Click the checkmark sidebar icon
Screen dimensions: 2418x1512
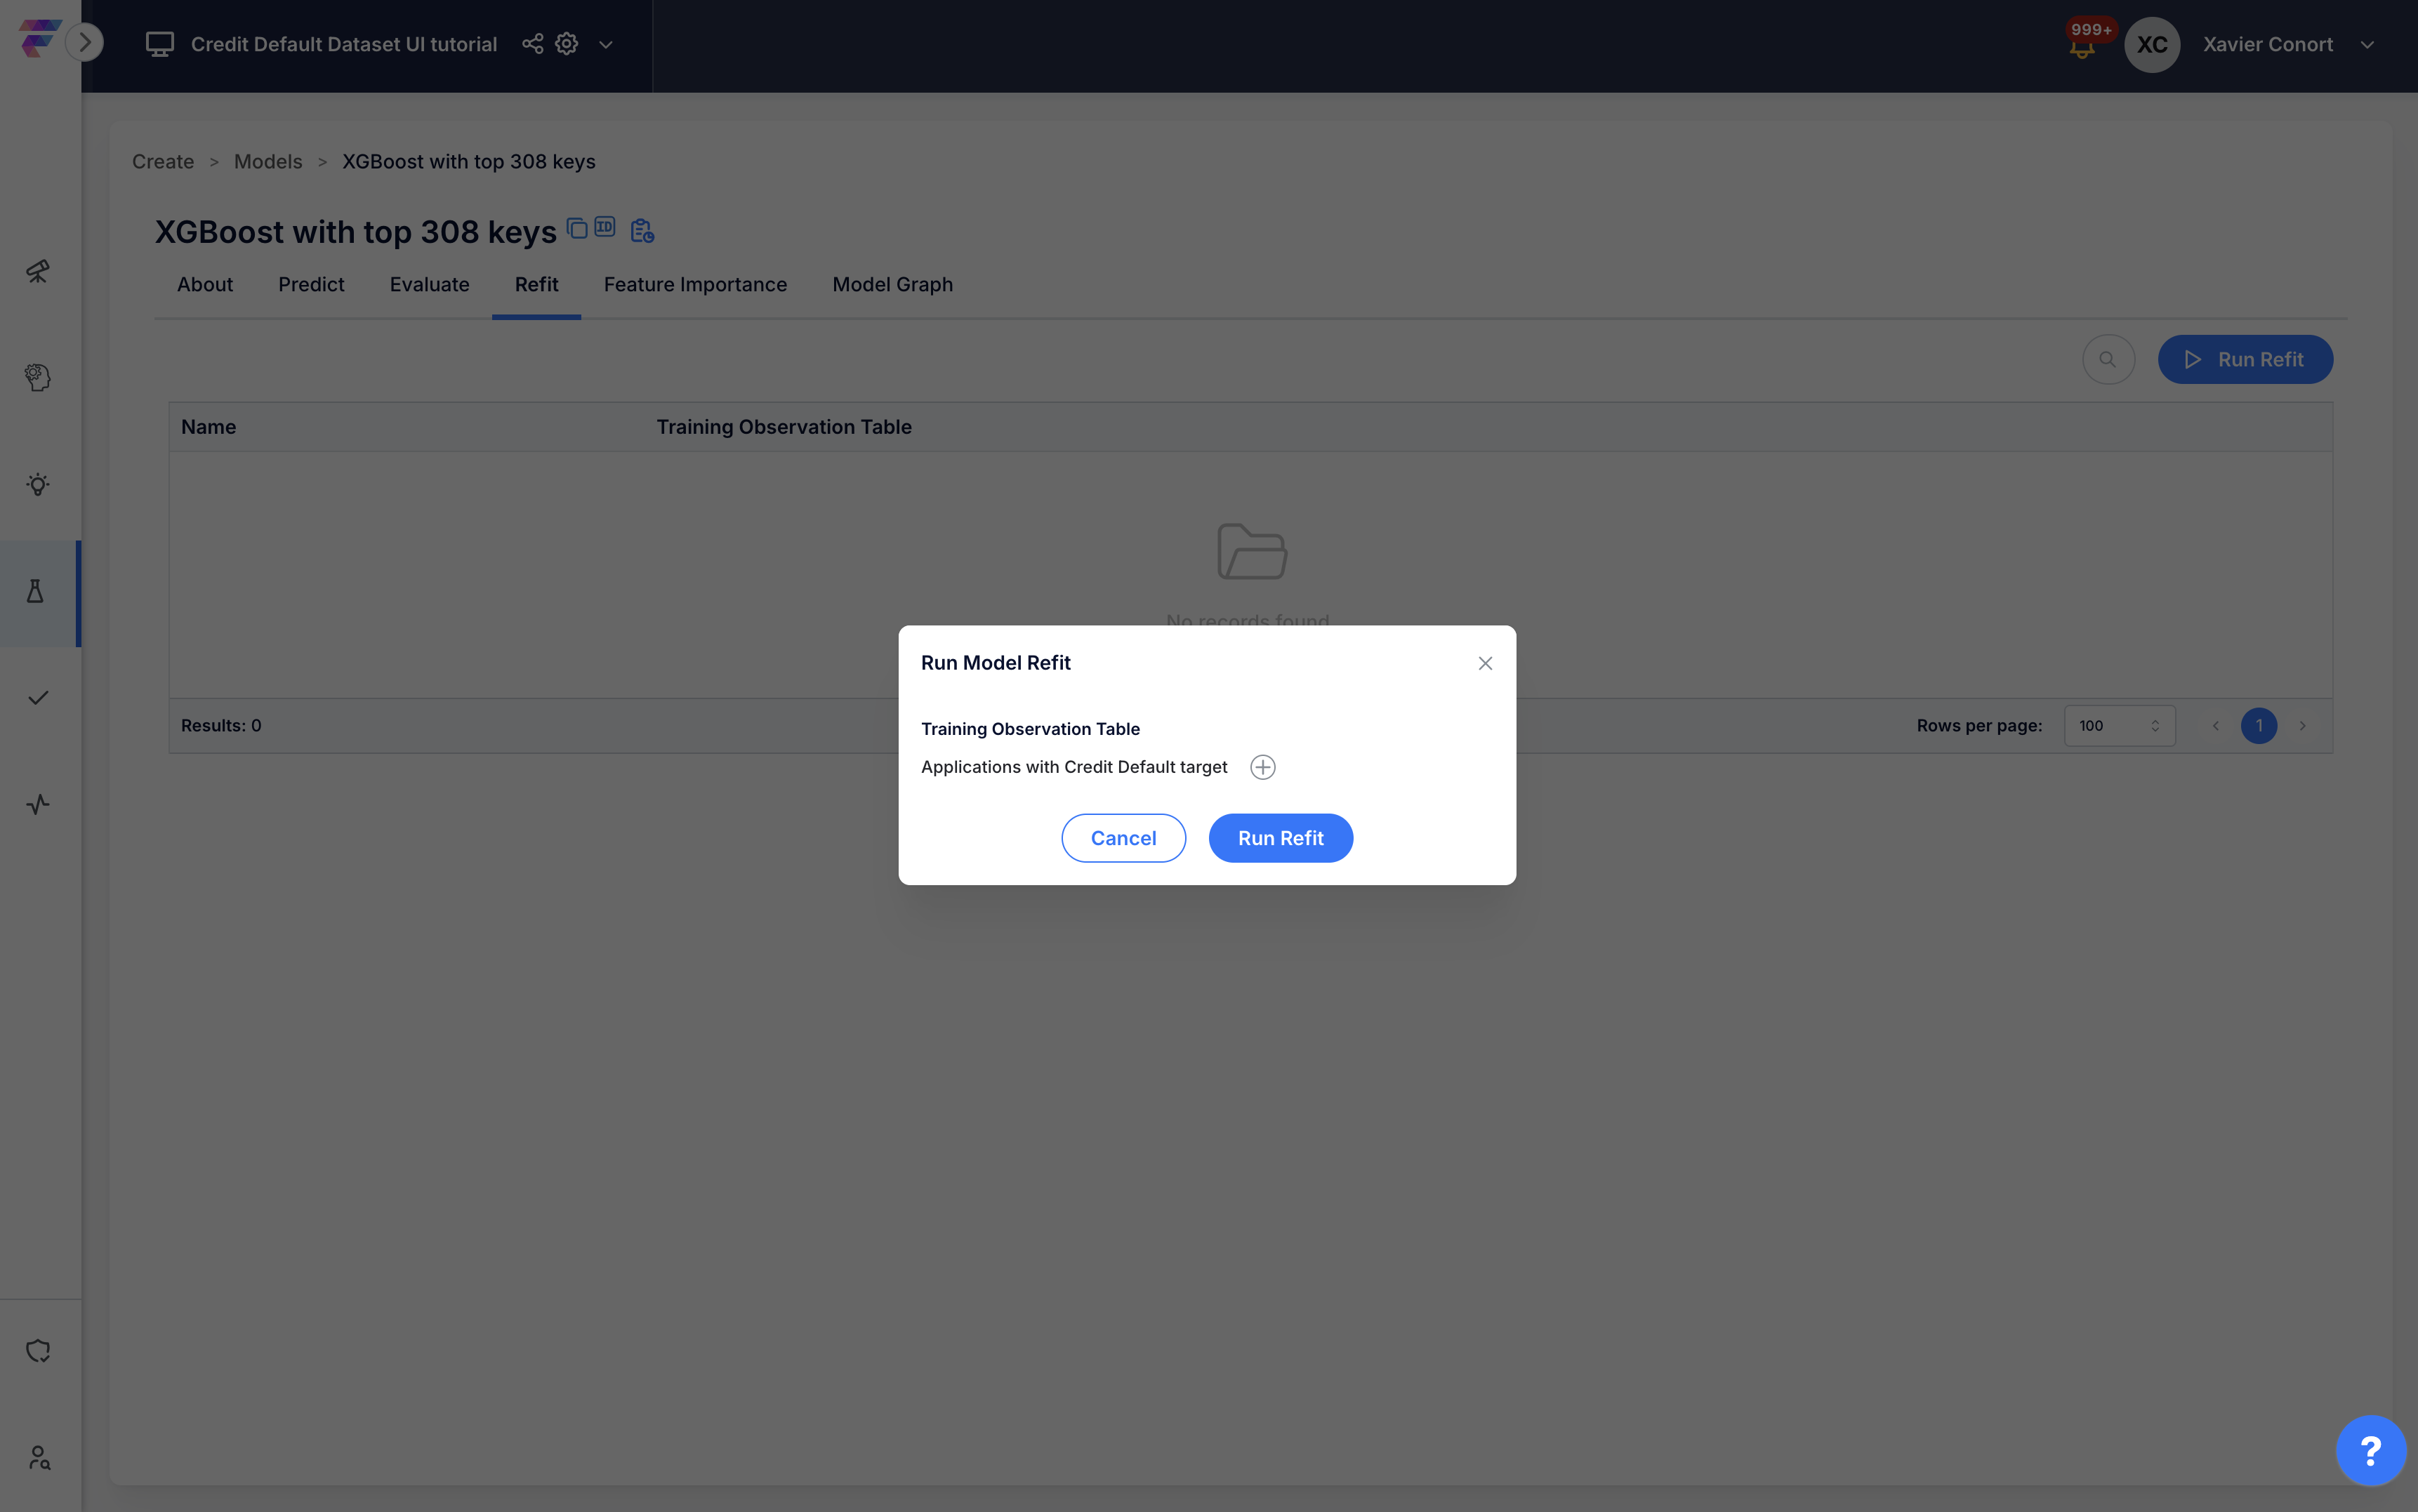click(38, 698)
